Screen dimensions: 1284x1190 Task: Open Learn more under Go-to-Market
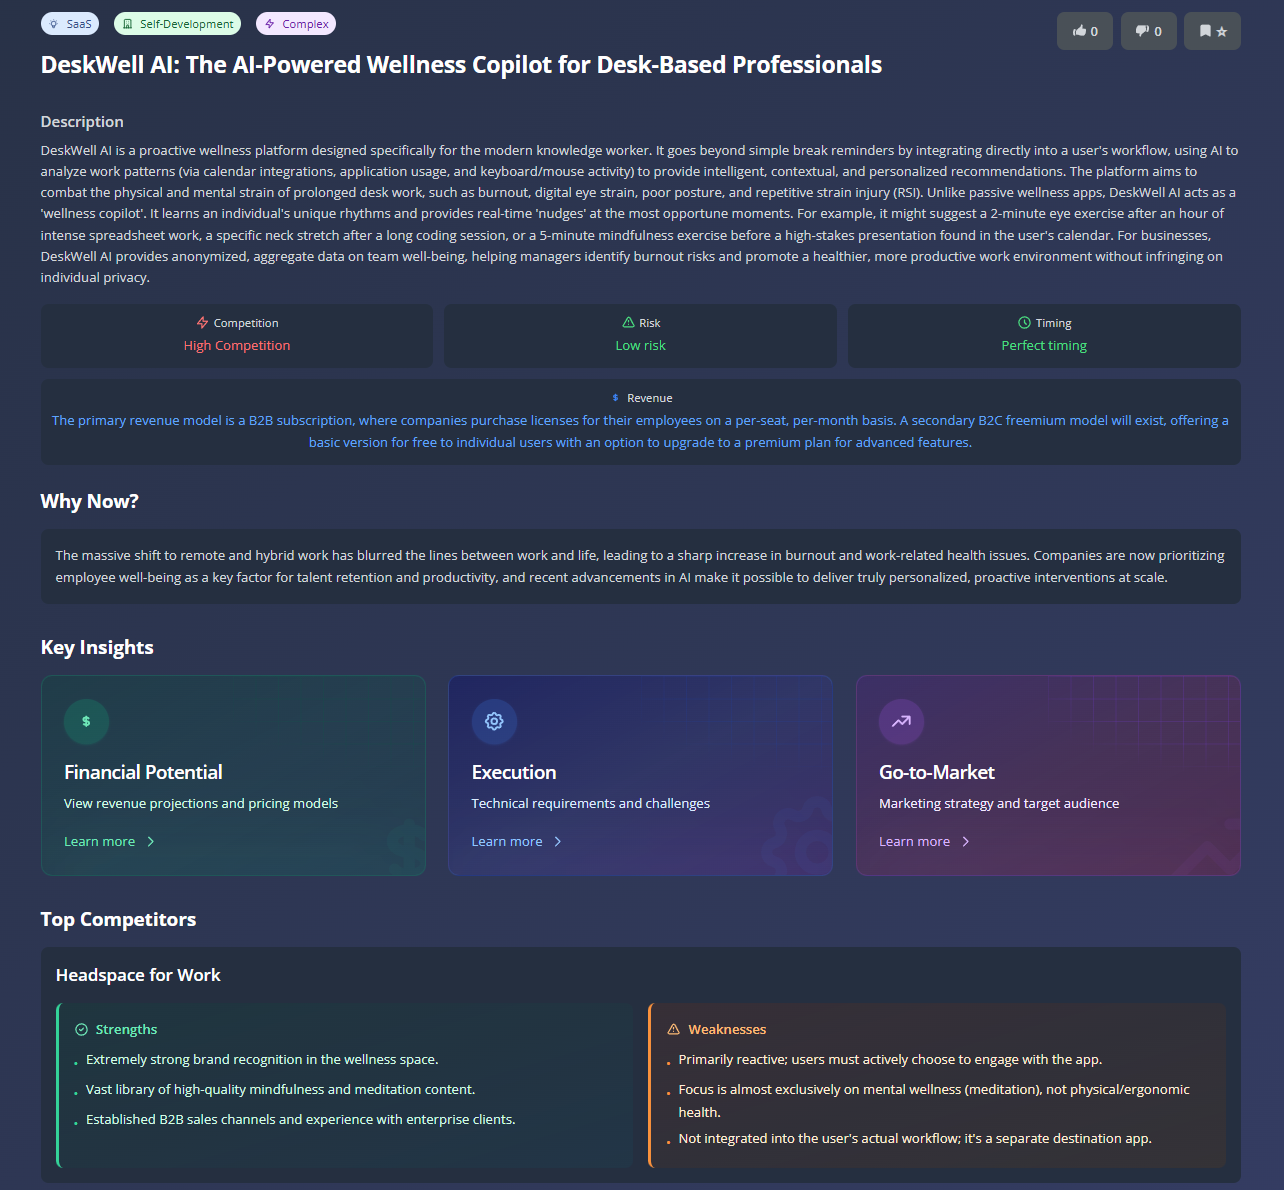pos(924,842)
